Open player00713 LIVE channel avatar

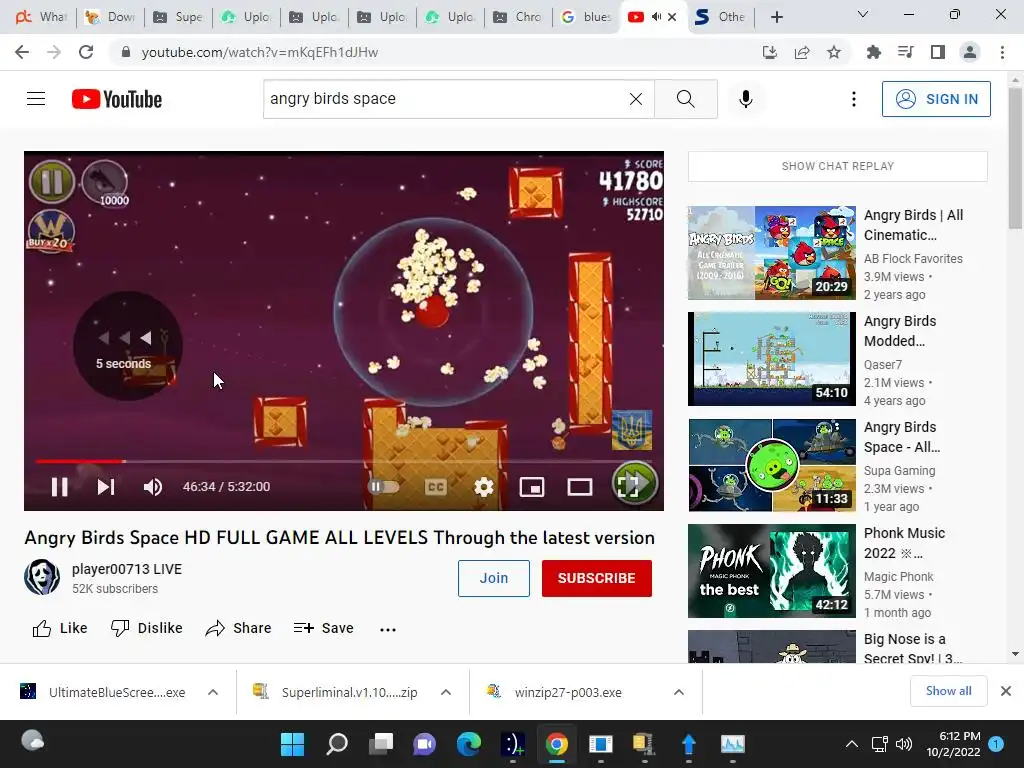point(42,577)
